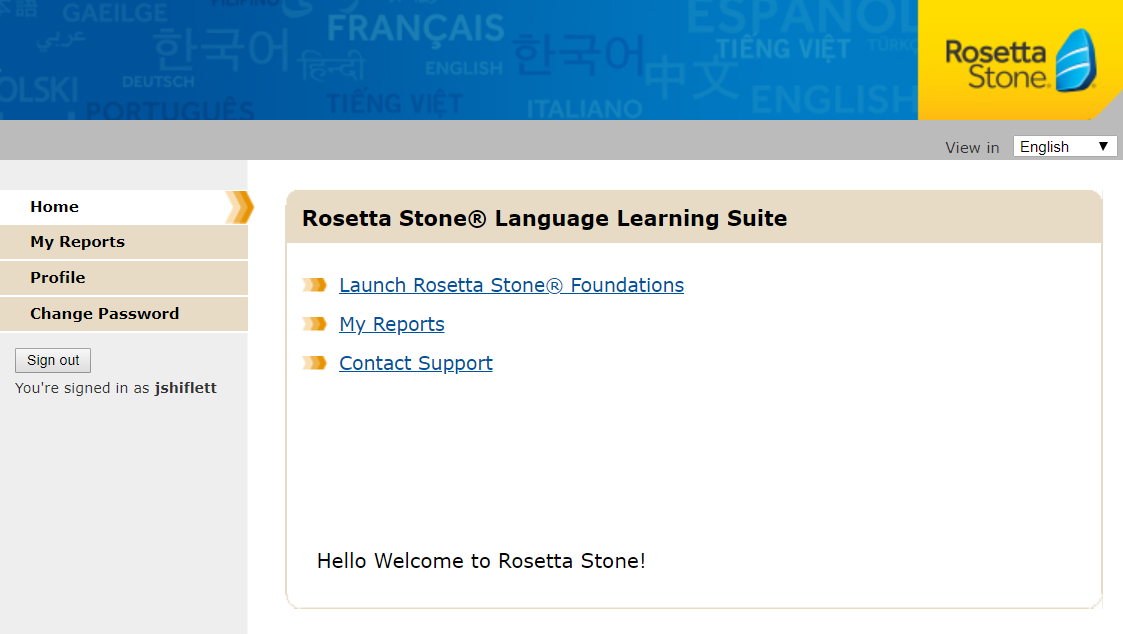Launch Rosetta Stone Foundations
Screen dimensions: 1123x634
511,285
